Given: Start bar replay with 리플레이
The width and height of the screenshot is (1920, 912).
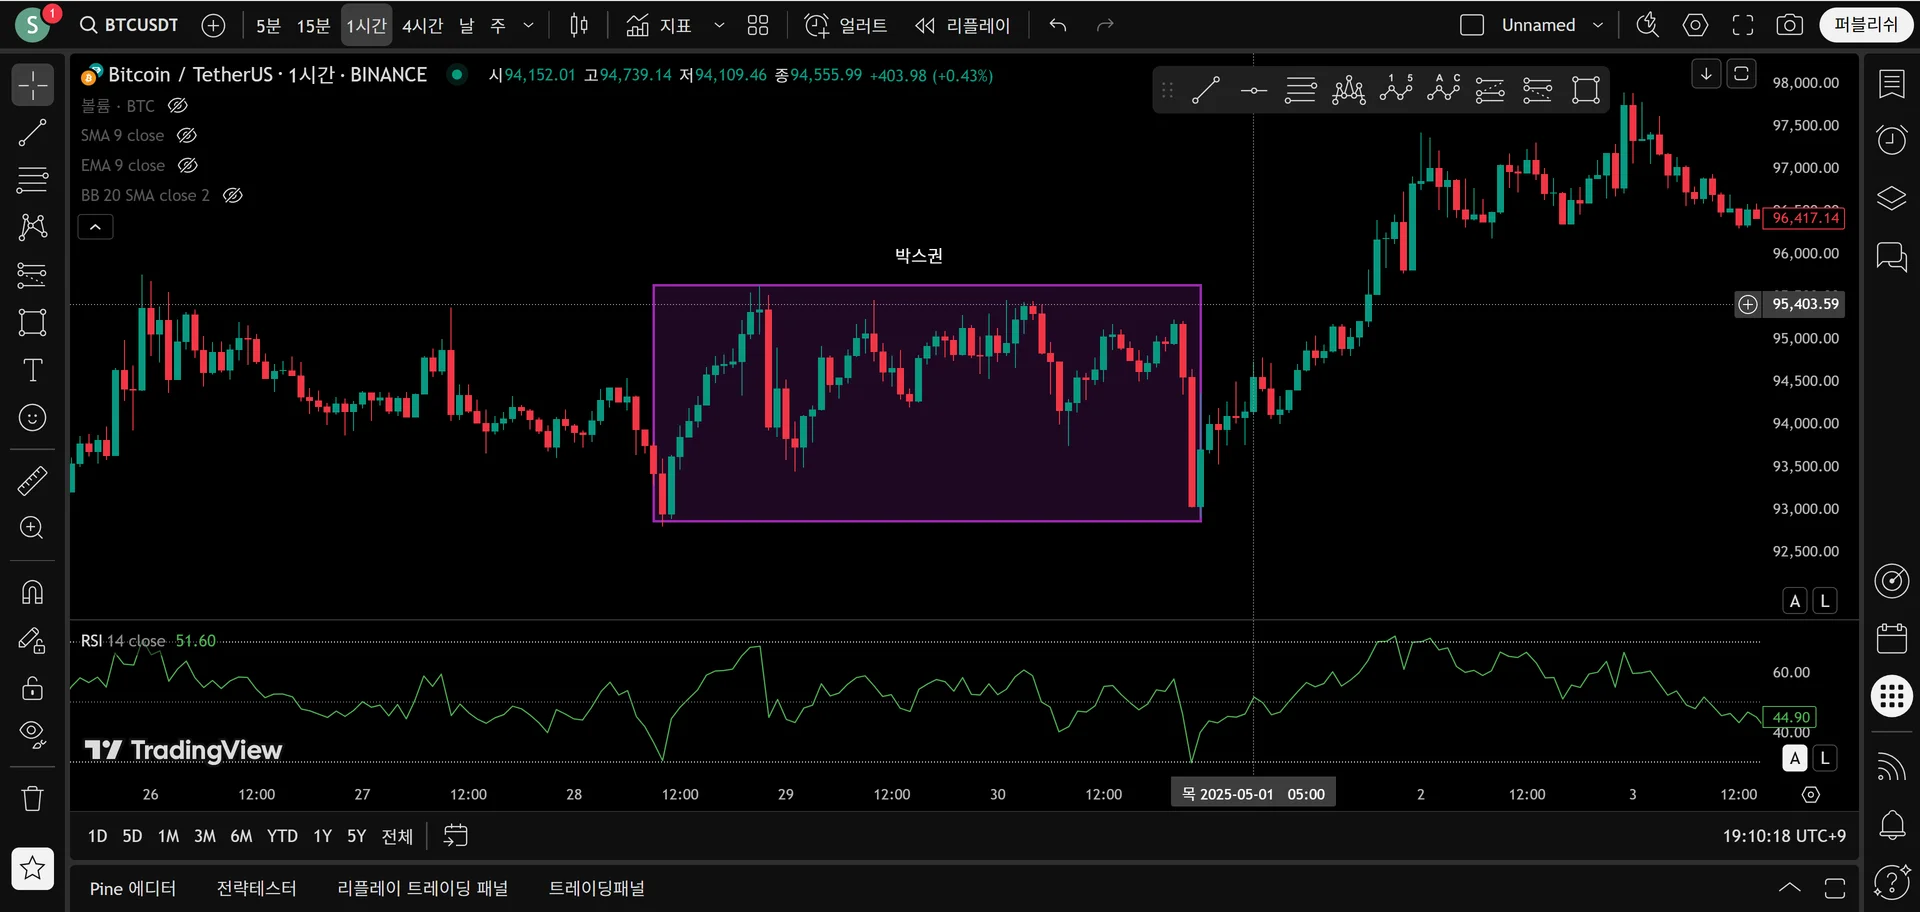Looking at the screenshot, I should [963, 25].
